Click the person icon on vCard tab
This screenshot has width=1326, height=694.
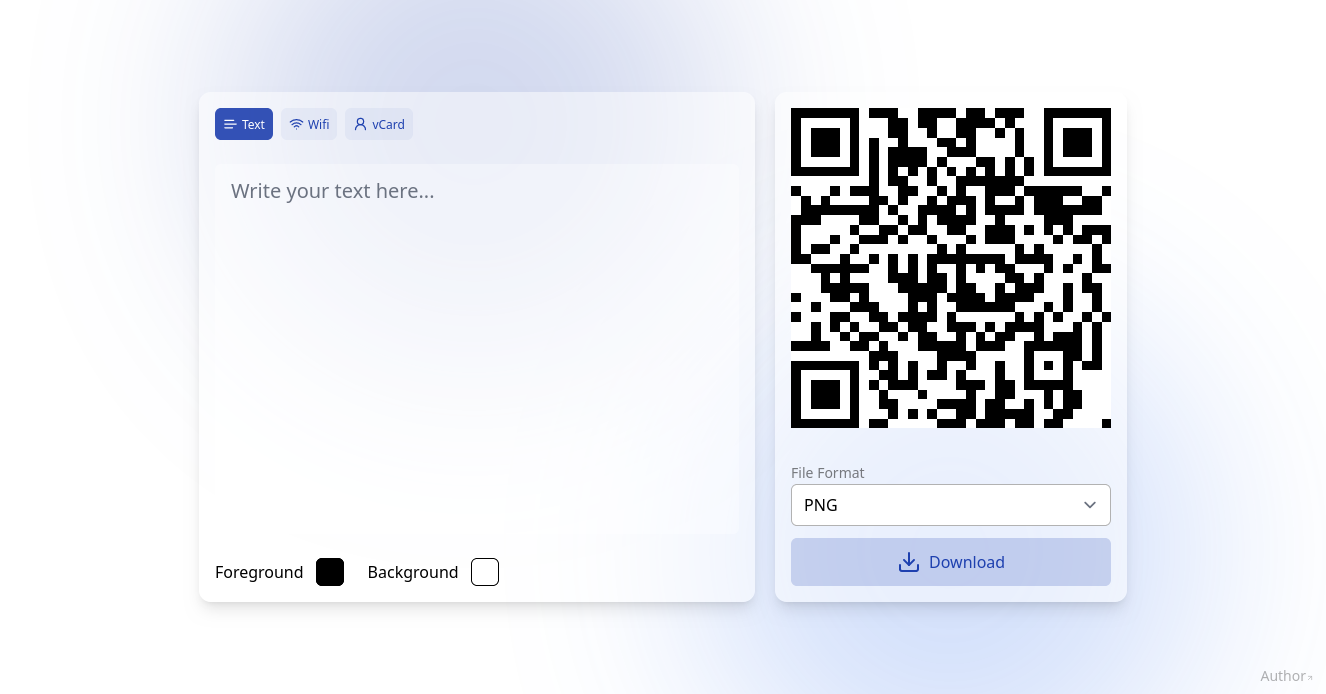(360, 125)
